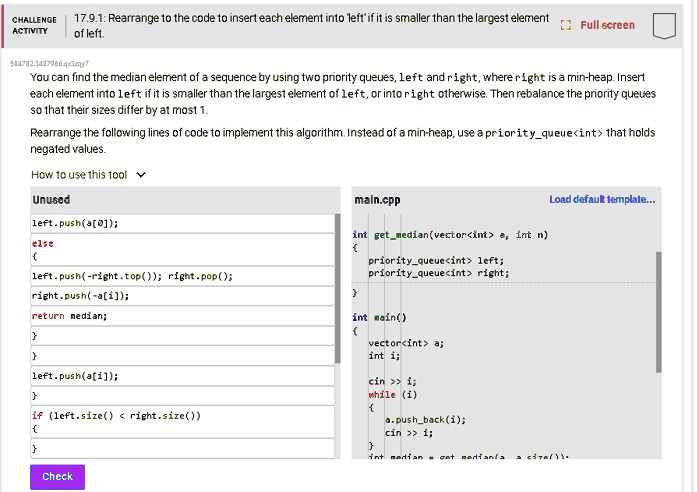Click the Unused panel heading
Screen dimensions: 697x492
[51, 200]
